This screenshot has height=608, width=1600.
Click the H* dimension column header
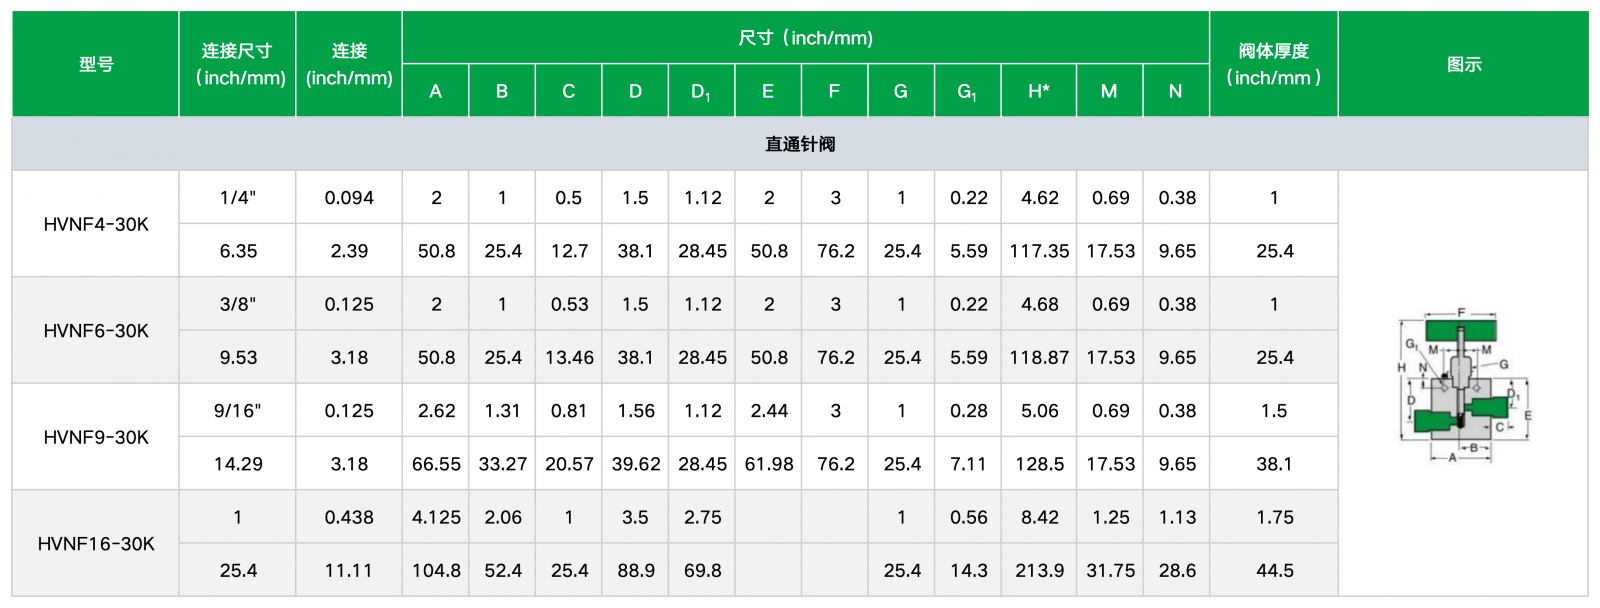[1039, 91]
